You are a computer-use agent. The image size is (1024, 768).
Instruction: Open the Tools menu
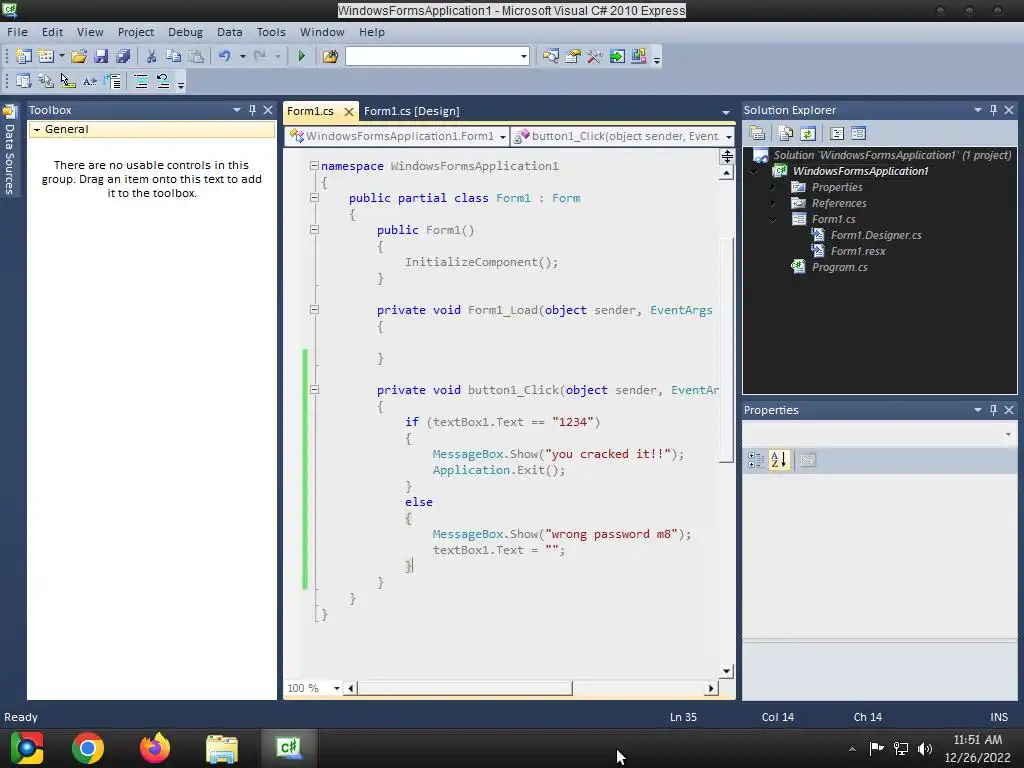click(x=271, y=32)
